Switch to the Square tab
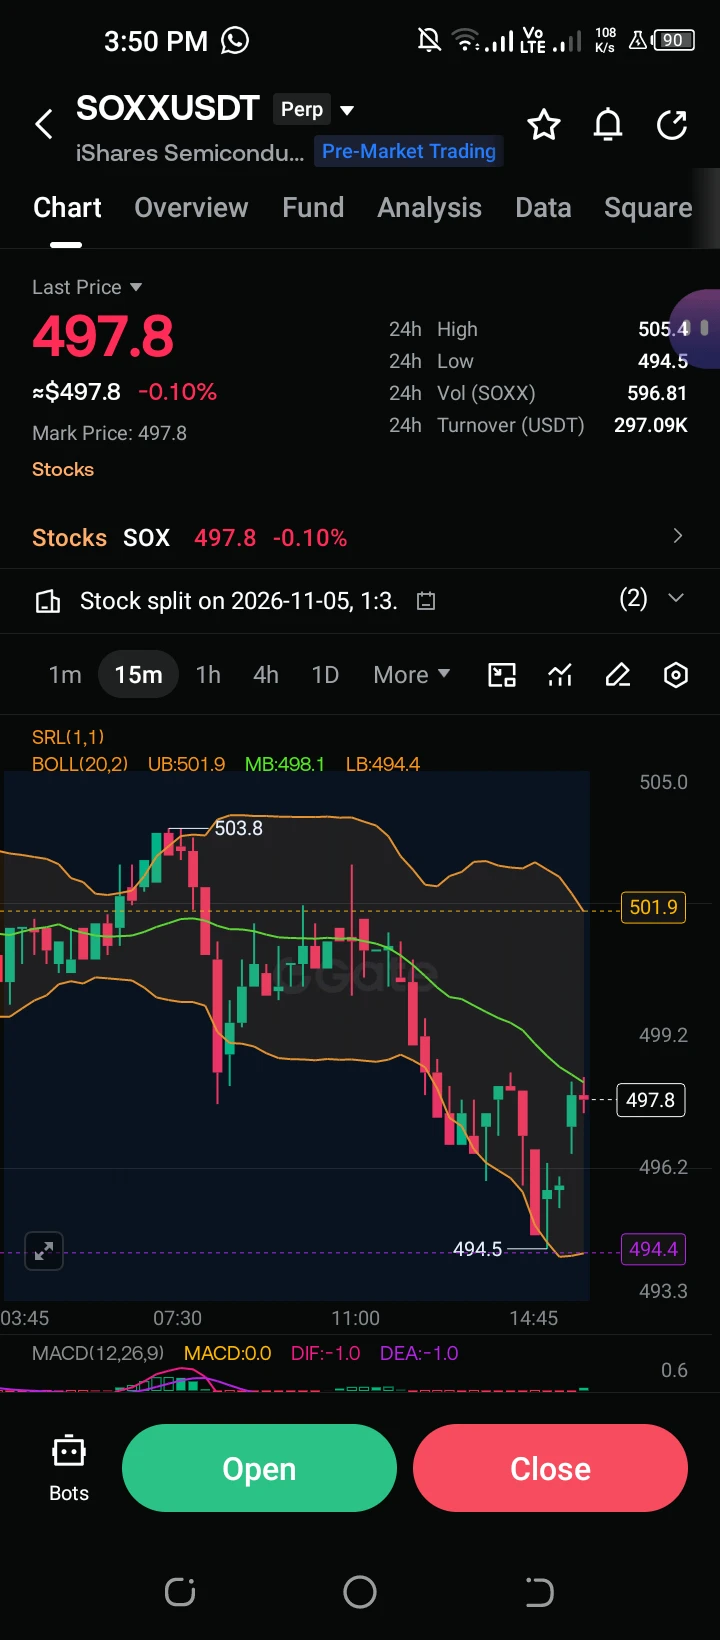720x1640 pixels. tap(648, 208)
